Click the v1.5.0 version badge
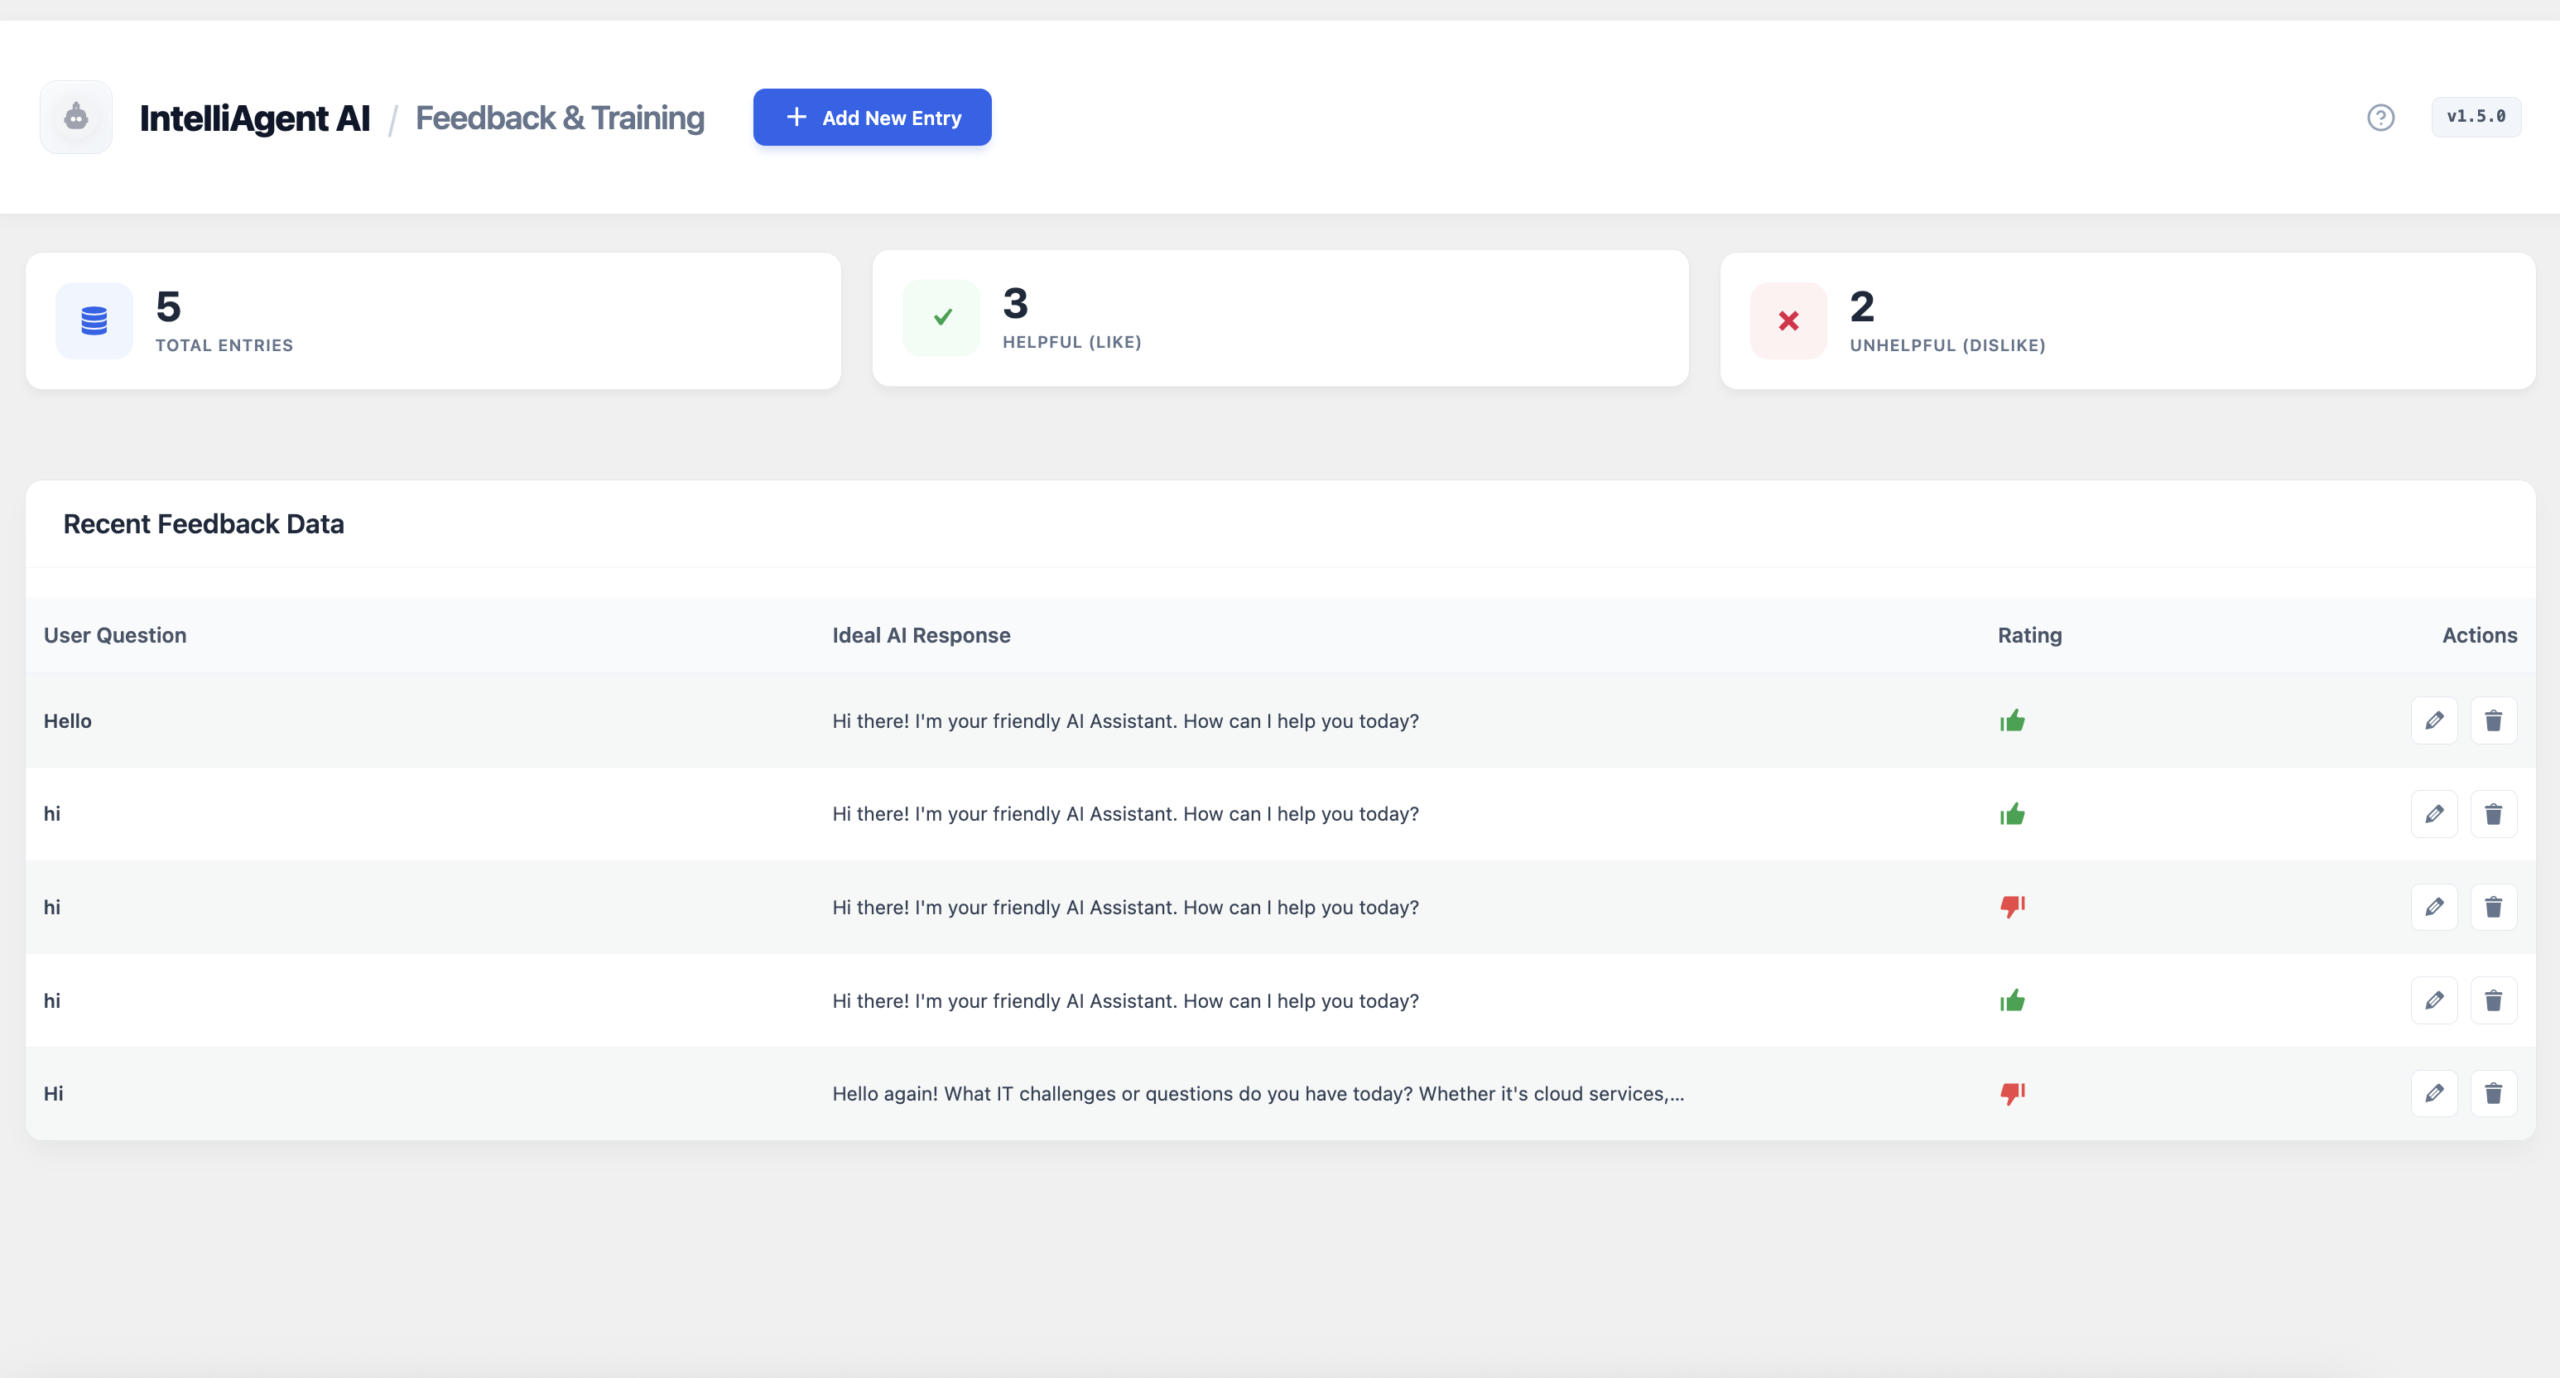This screenshot has height=1378, width=2560. [2477, 117]
